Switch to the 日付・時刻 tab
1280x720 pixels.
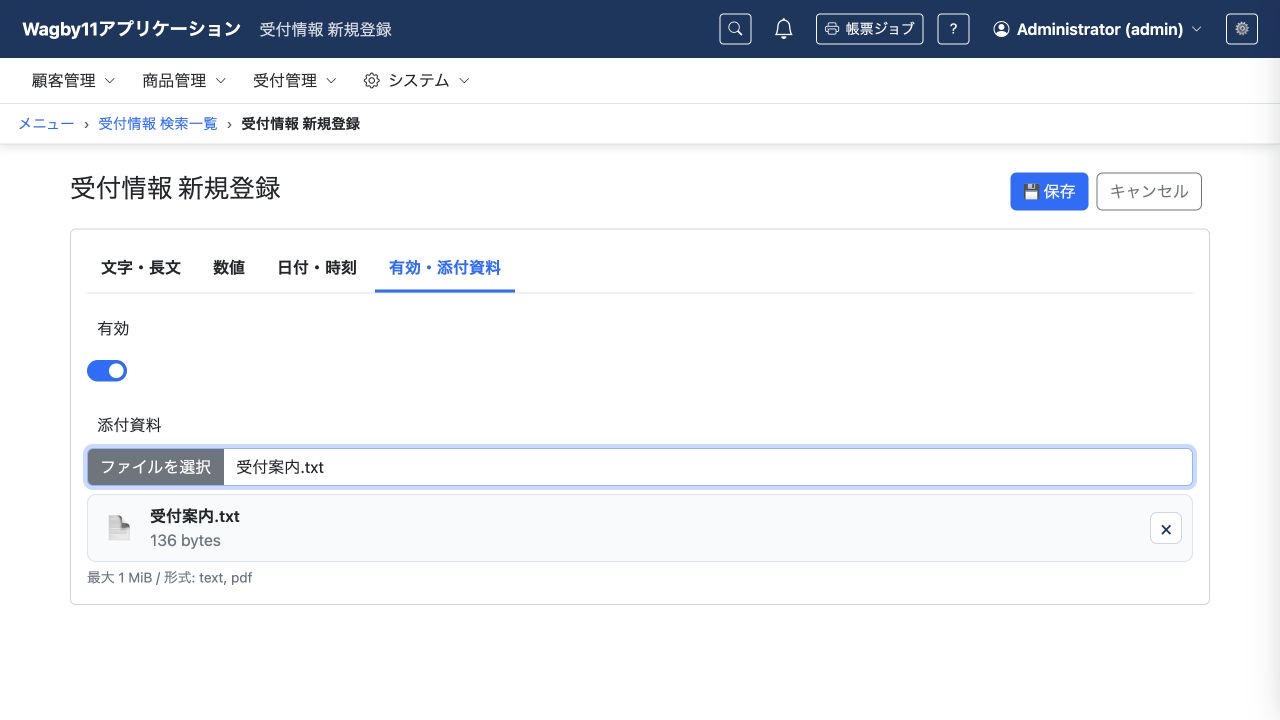[317, 268]
